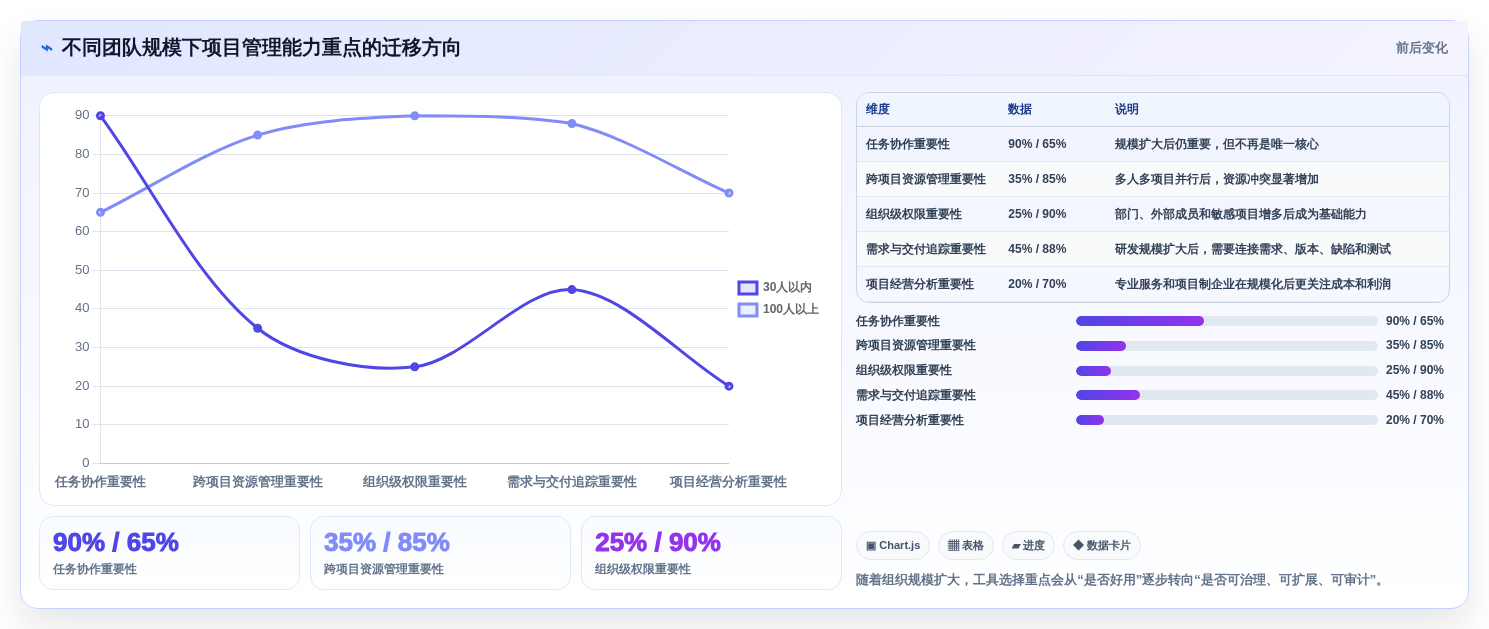Click the 跨项目资源管理重要性 progress bar
The height and width of the screenshot is (629, 1489).
pos(1227,346)
